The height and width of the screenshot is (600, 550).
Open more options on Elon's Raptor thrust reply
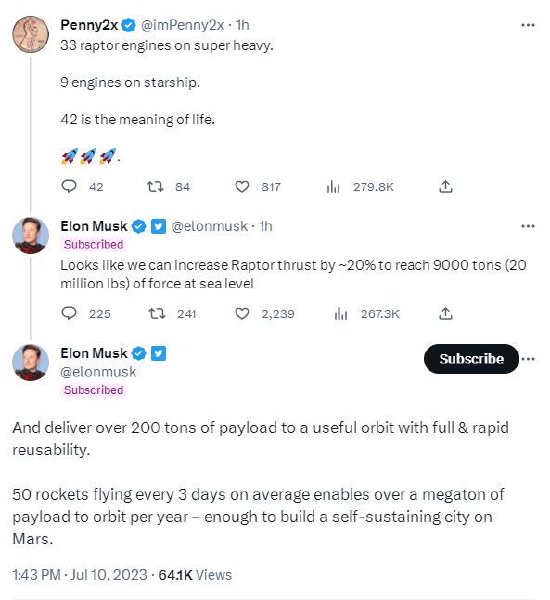tap(528, 226)
